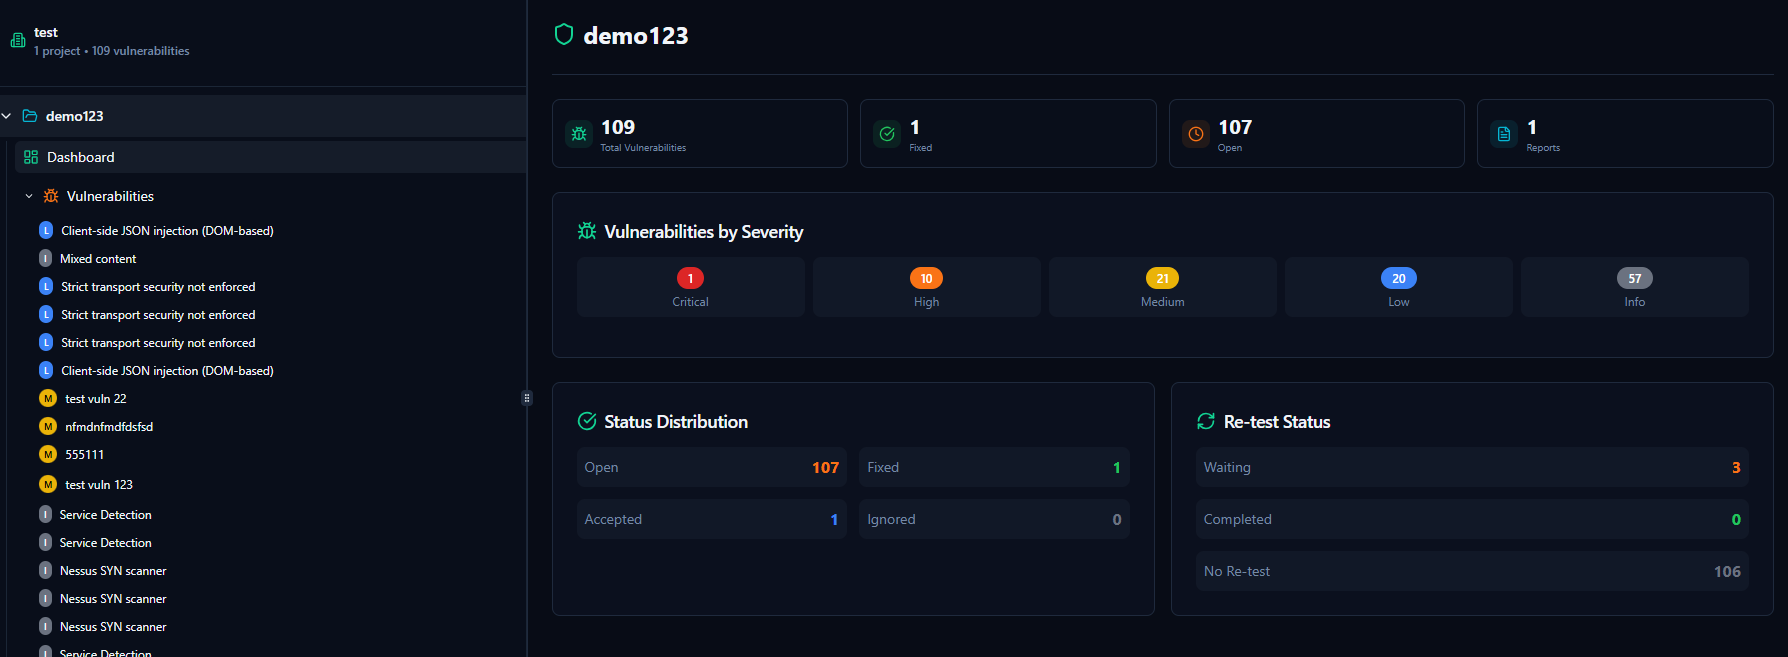Click the Open row in Status Distribution

coord(712,467)
